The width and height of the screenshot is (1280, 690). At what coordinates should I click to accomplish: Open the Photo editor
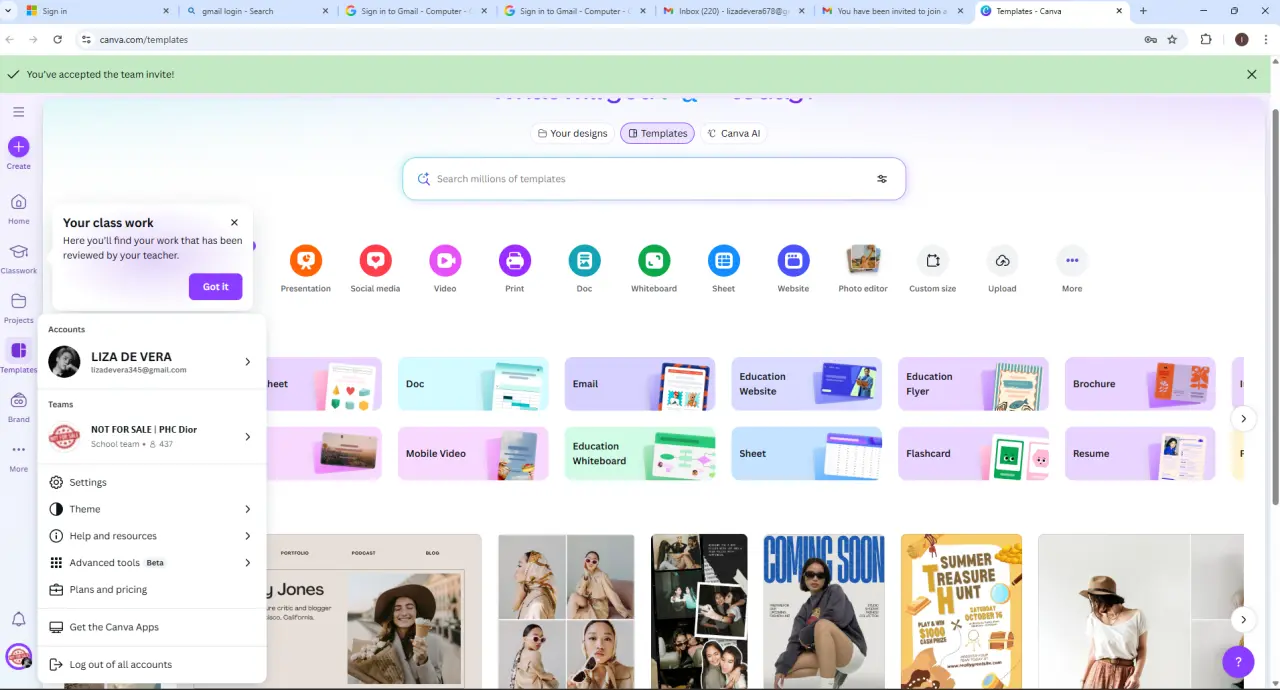point(863,269)
